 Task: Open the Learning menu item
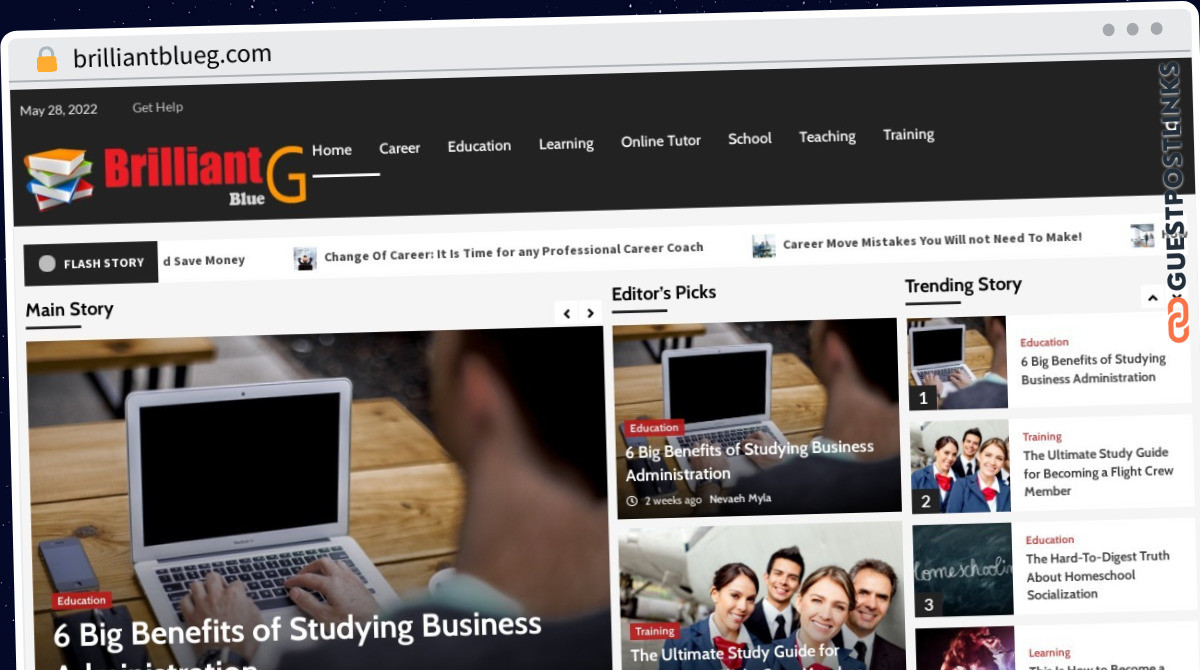(x=566, y=144)
